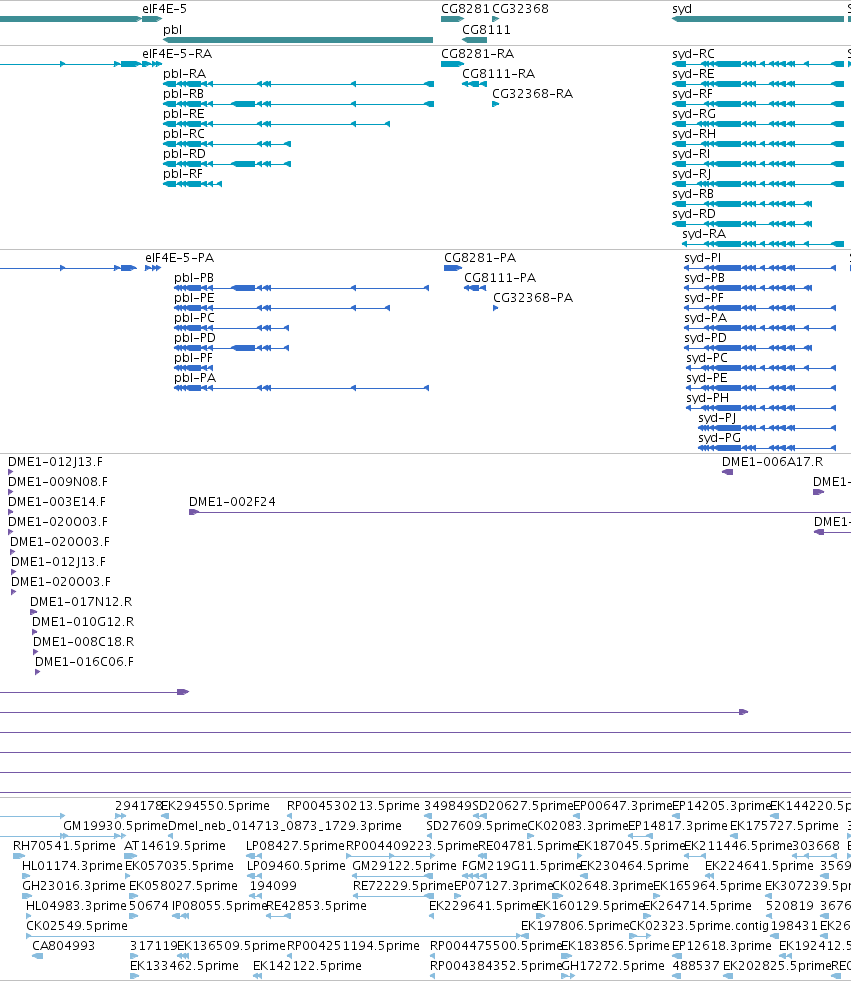Select transcript syd-RF
The width and height of the screenshot is (851, 981).
tap(758, 104)
